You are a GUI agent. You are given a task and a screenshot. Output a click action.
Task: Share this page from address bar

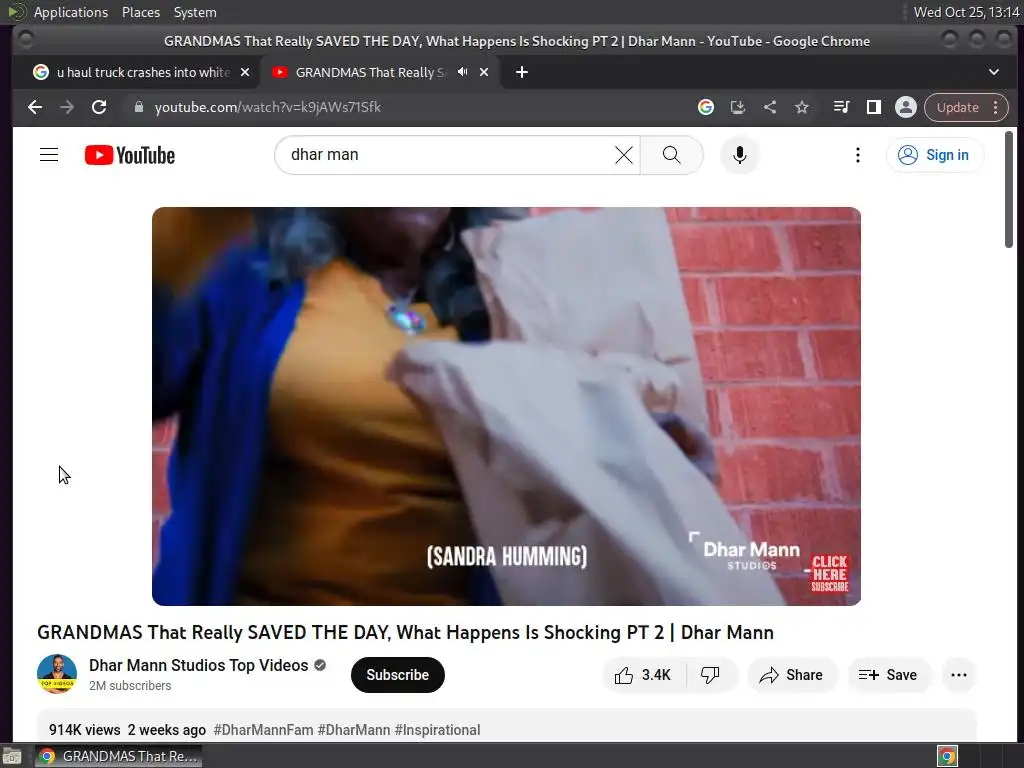point(770,107)
